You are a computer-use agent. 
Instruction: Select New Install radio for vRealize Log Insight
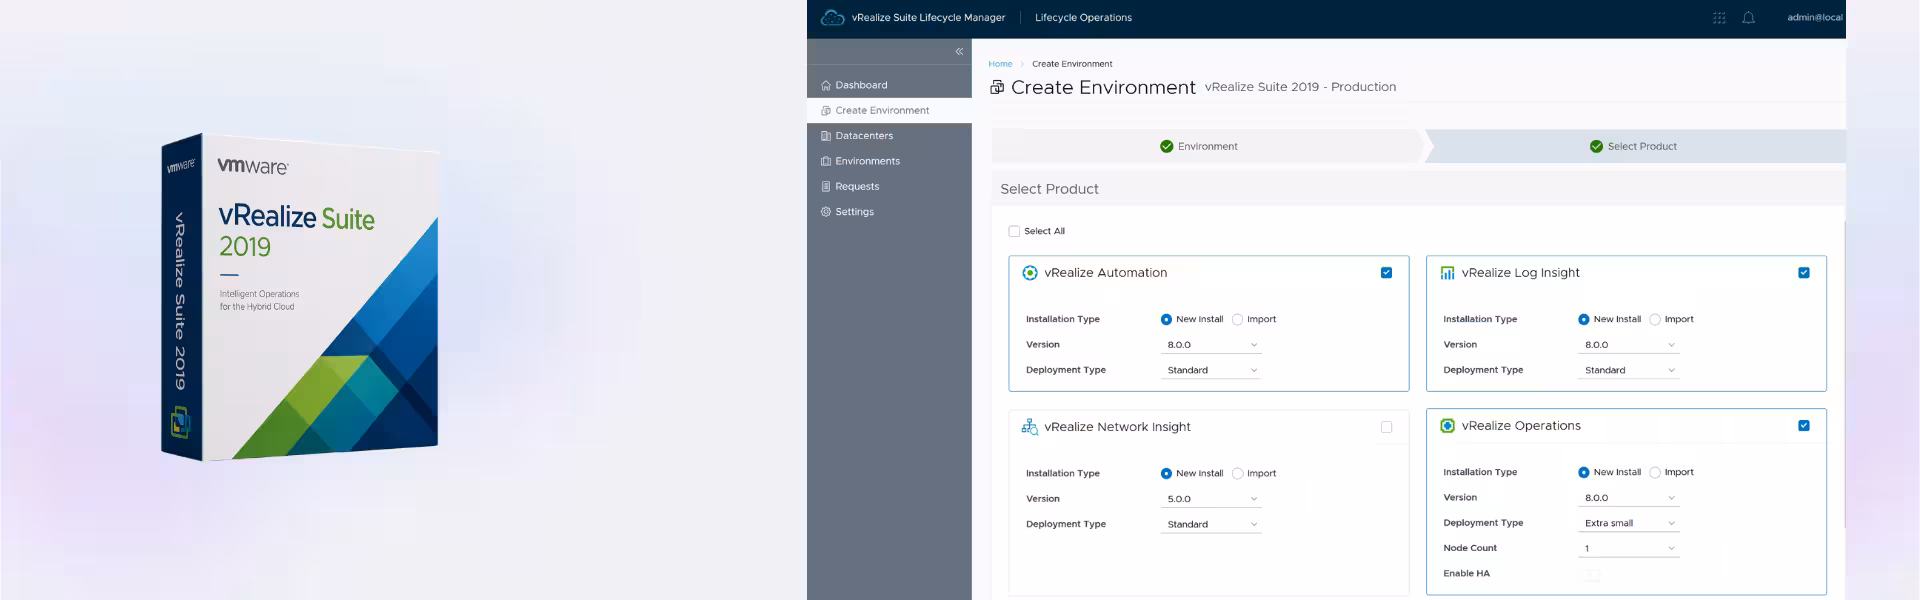[x=1584, y=320]
